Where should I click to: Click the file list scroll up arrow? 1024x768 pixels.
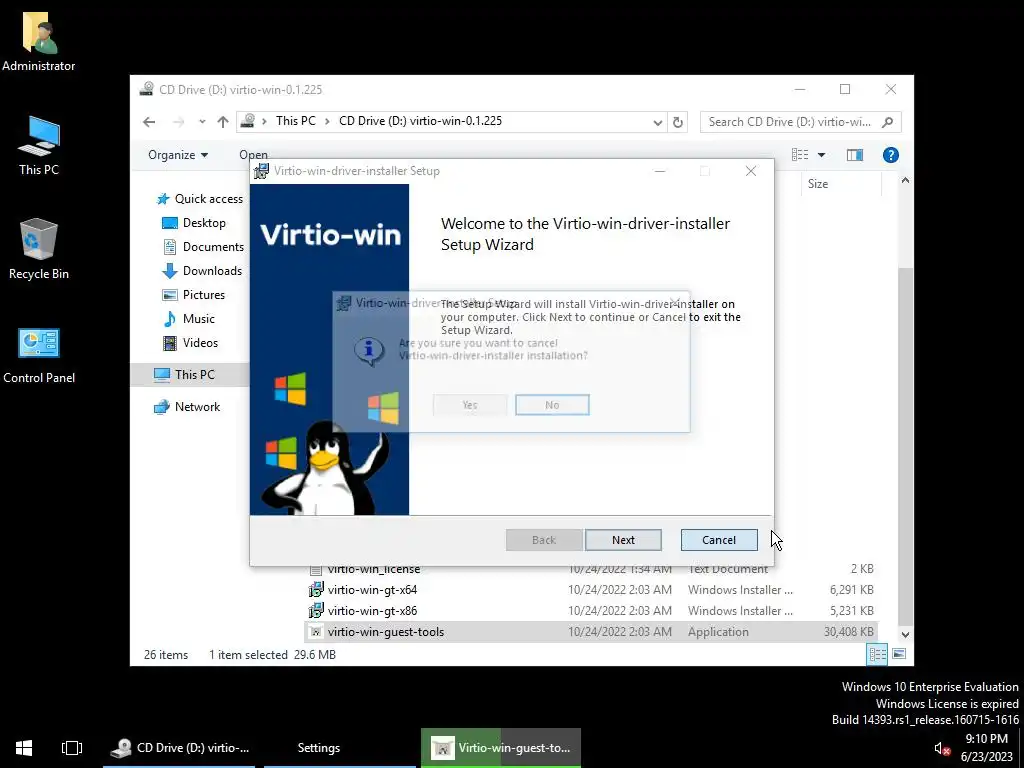tap(905, 181)
